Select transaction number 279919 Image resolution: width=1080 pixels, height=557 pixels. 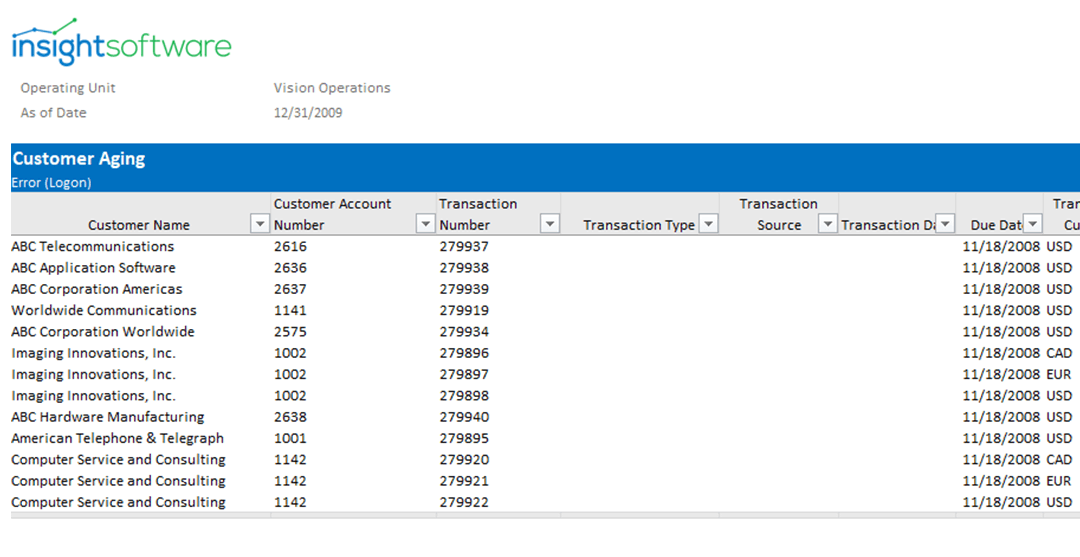464,311
